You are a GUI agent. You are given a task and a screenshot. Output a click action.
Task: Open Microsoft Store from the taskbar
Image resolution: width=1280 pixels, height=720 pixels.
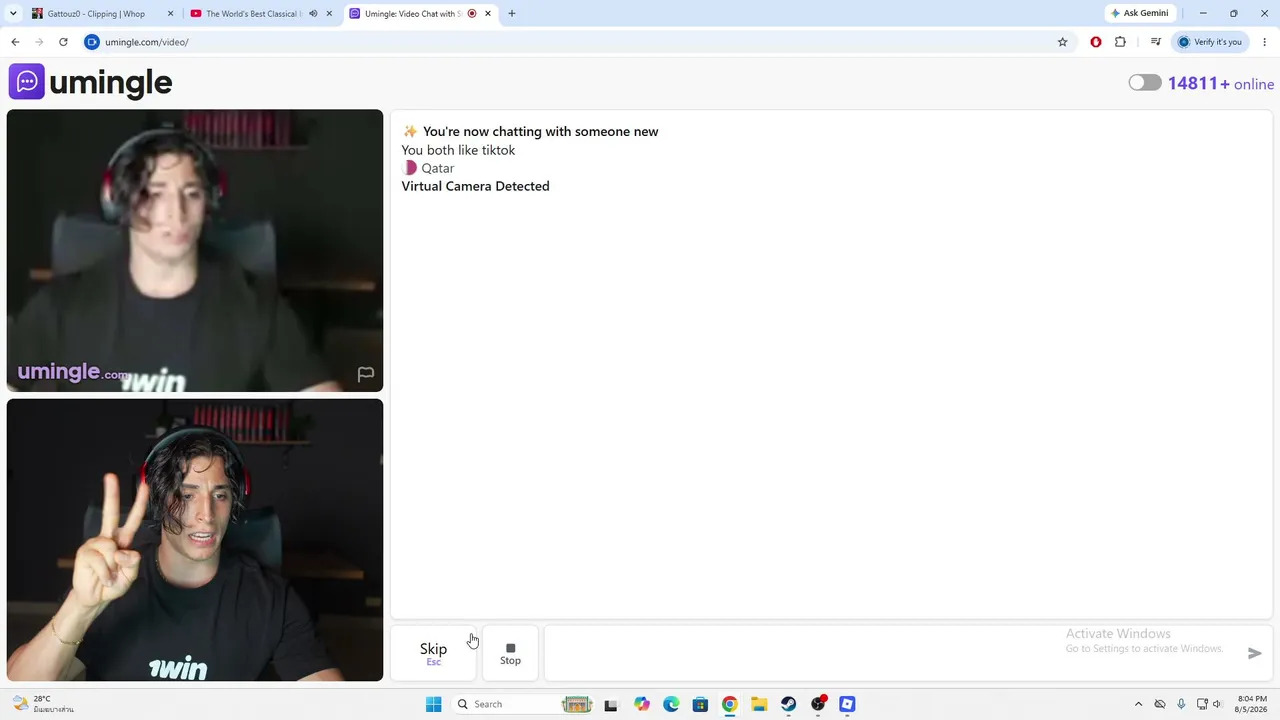pyautogui.click(x=700, y=704)
